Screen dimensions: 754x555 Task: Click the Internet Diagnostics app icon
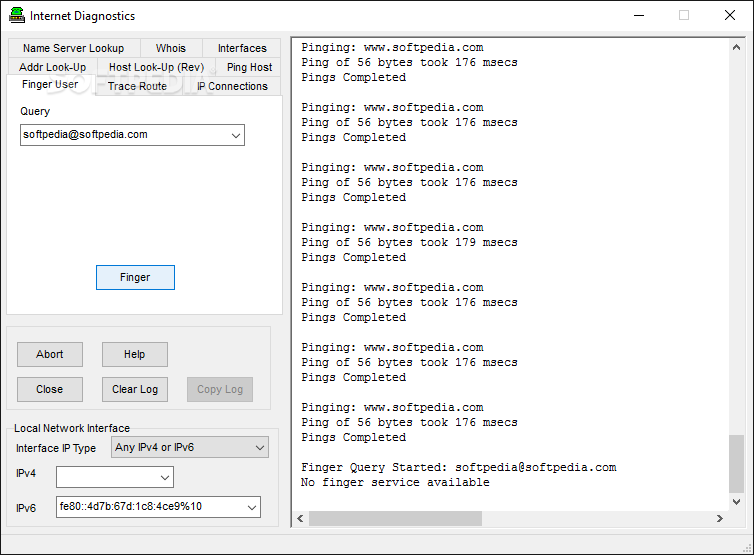tap(17, 15)
